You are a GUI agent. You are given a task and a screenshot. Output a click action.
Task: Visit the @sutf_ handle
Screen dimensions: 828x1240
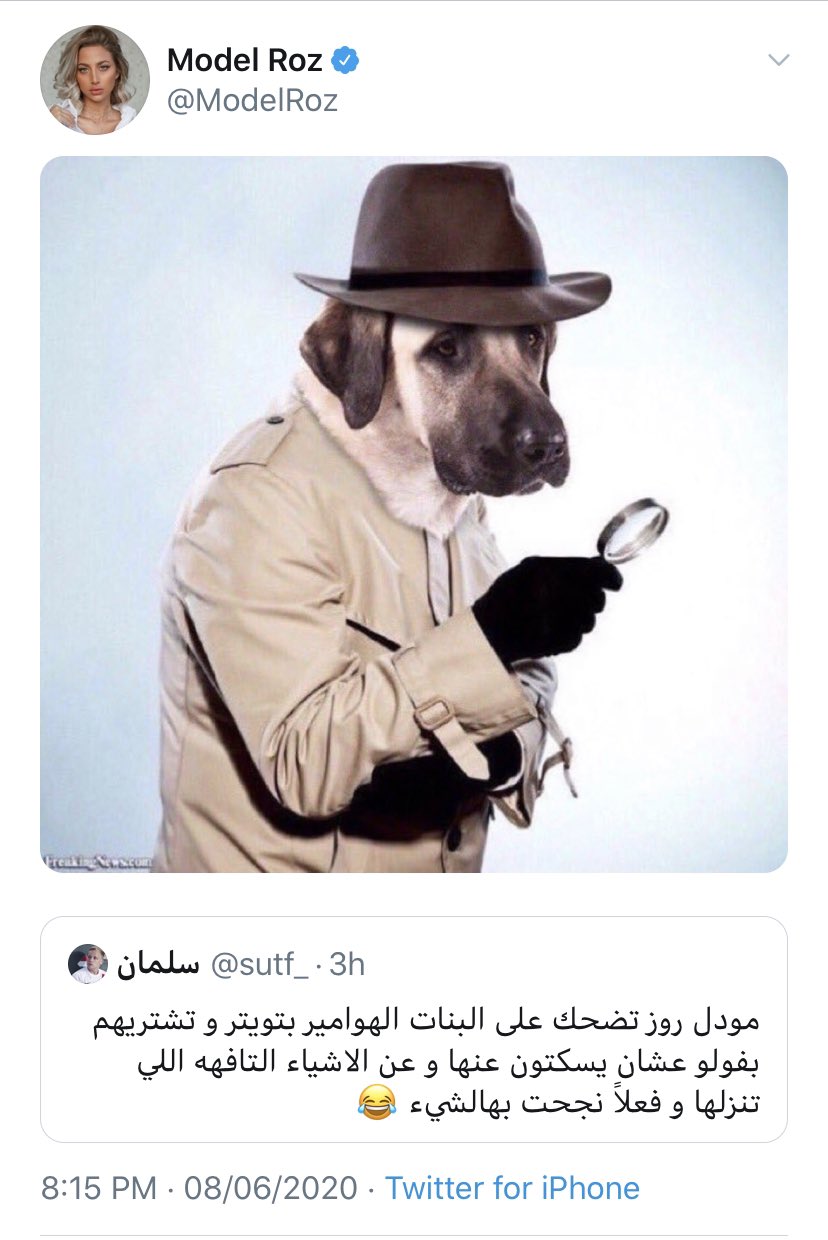[x=260, y=964]
